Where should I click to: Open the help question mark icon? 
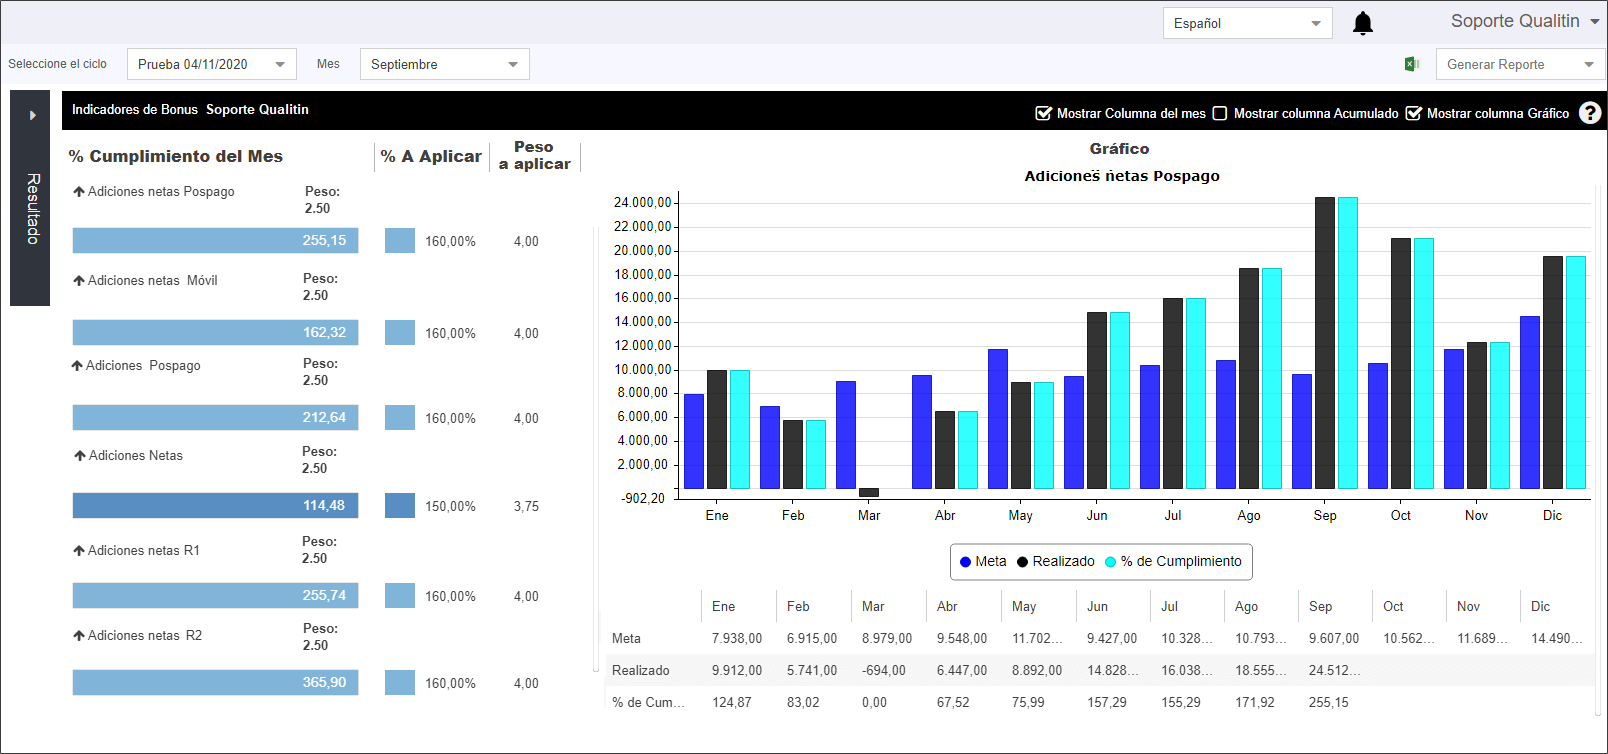tap(1590, 113)
